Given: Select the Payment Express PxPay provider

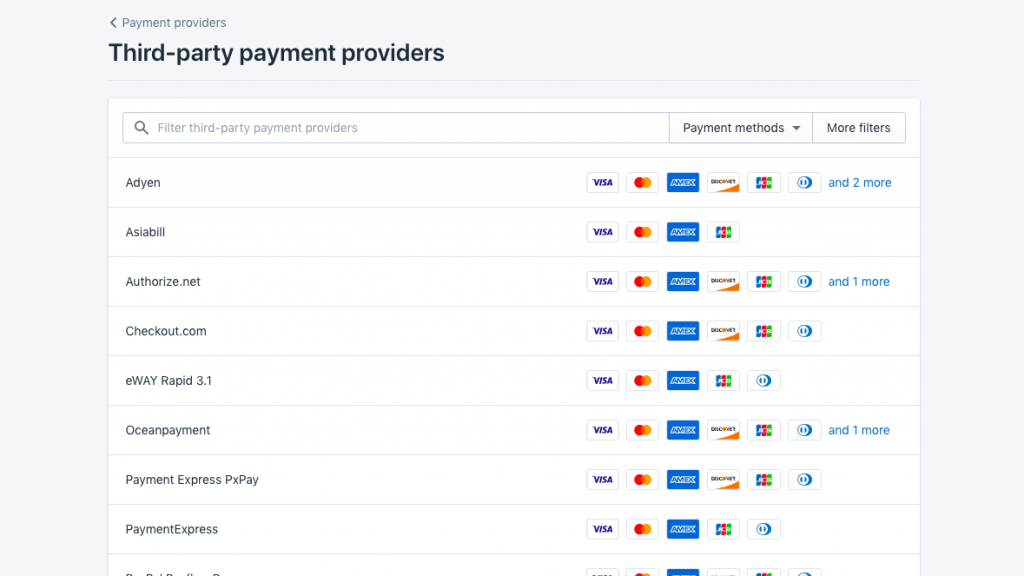Looking at the screenshot, I should click(x=514, y=481).
